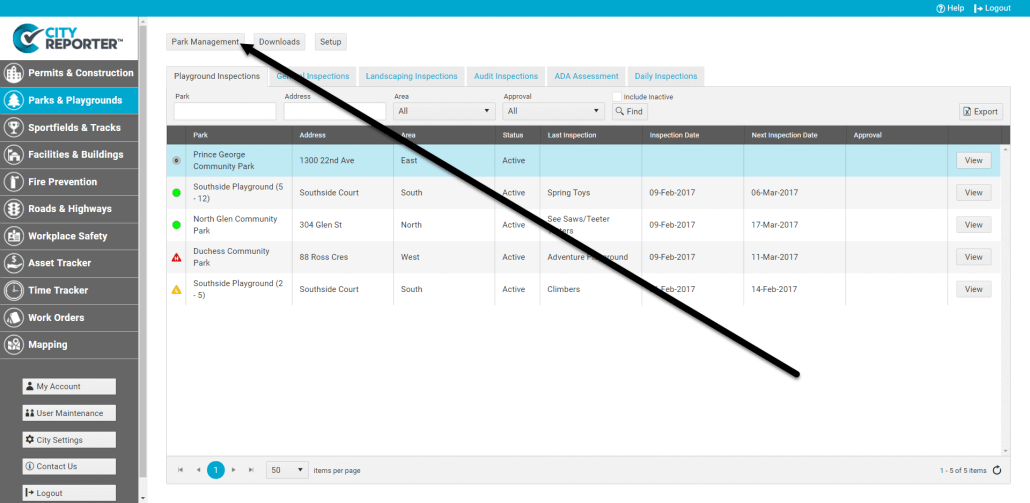The image size is (1030, 503).
Task: Open Asset Tracker sidebar icon
Action: pos(14,263)
